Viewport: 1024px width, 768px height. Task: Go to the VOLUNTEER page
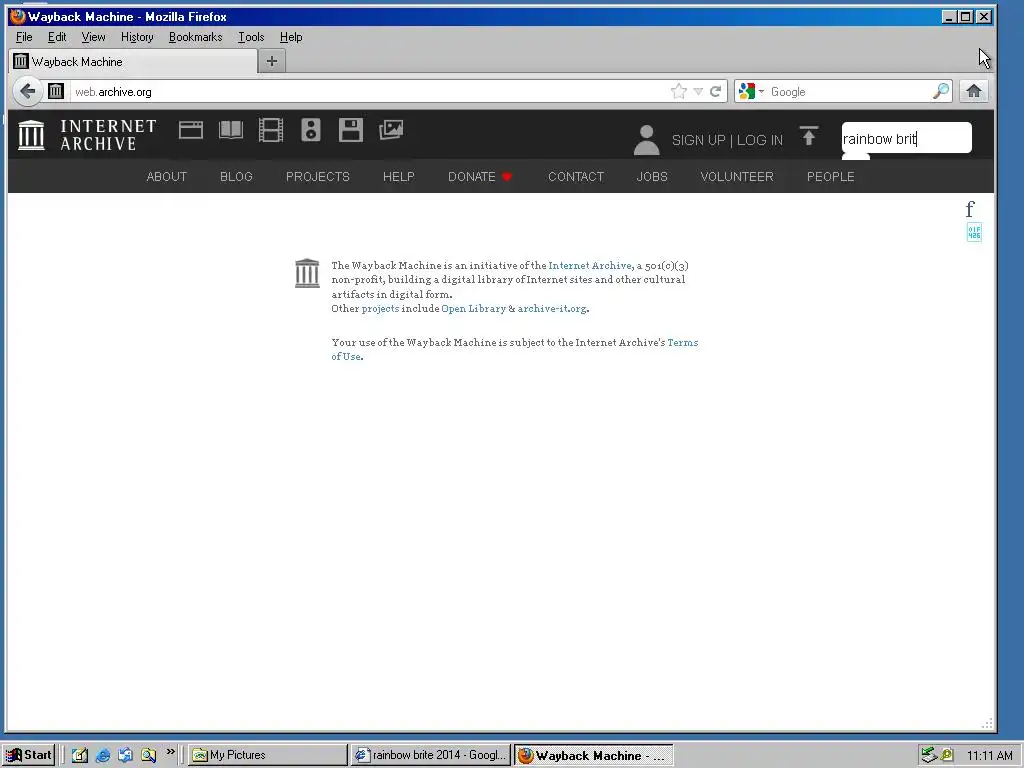click(737, 176)
